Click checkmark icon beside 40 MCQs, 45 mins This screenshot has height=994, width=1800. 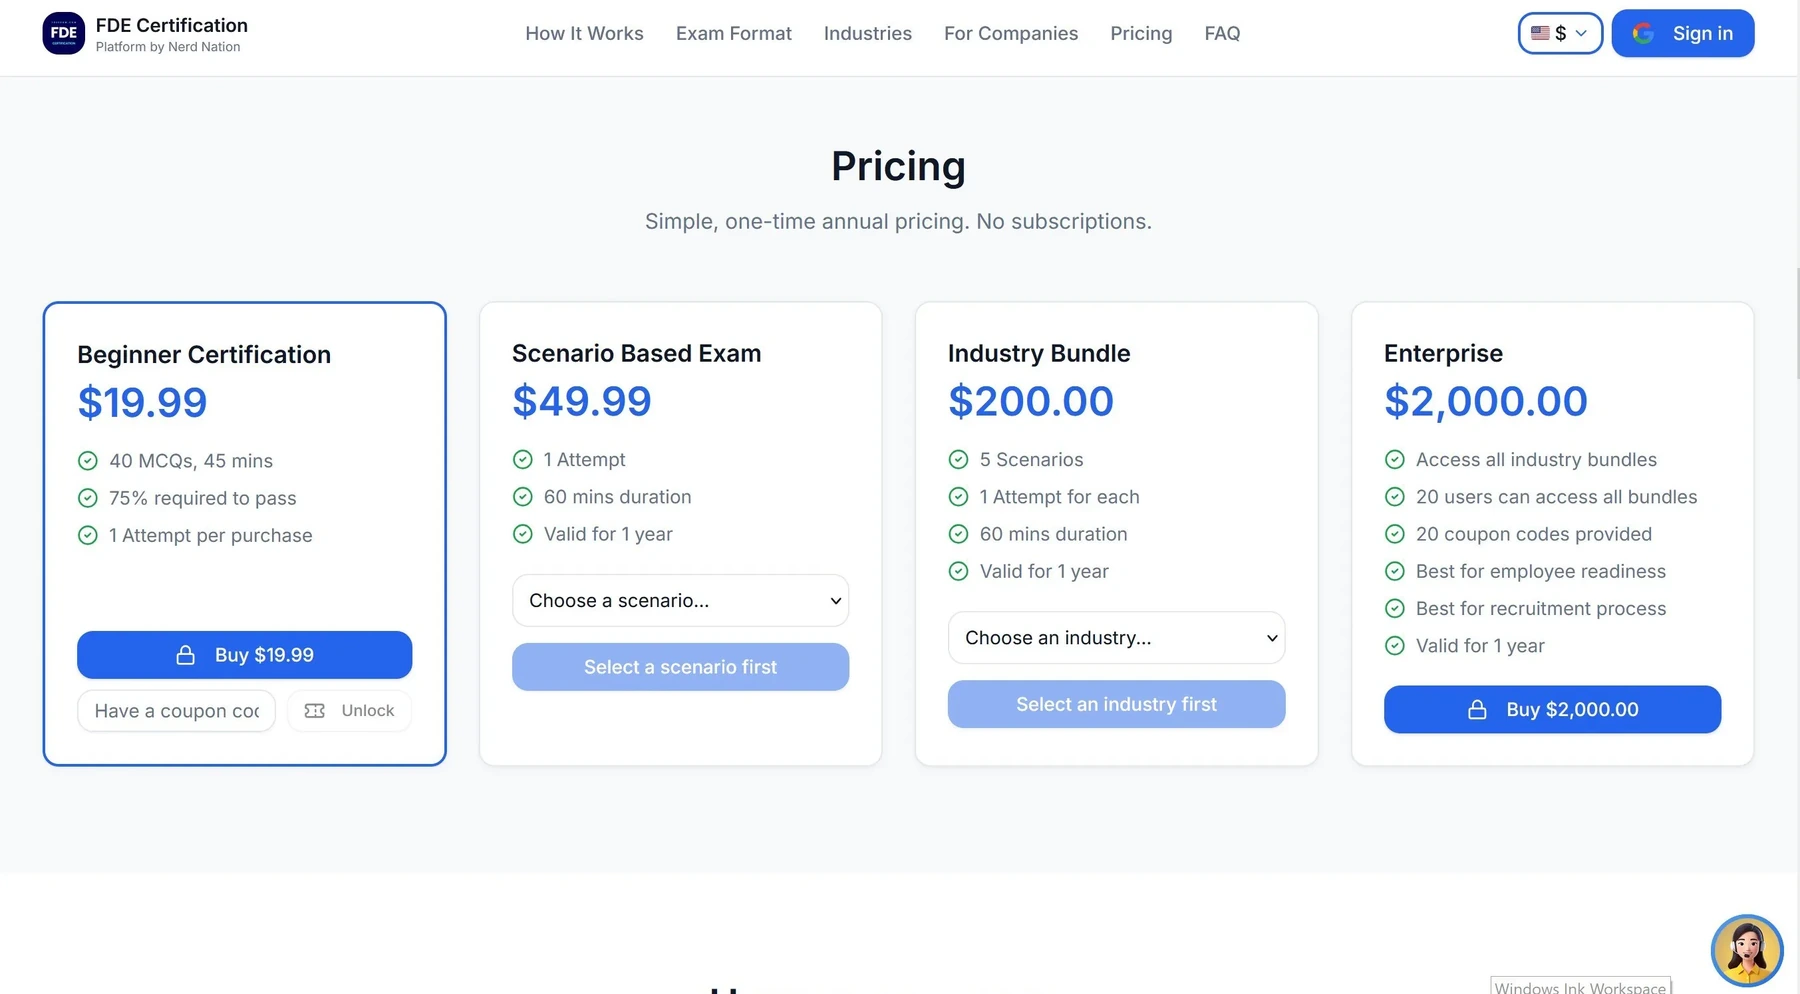pos(88,460)
